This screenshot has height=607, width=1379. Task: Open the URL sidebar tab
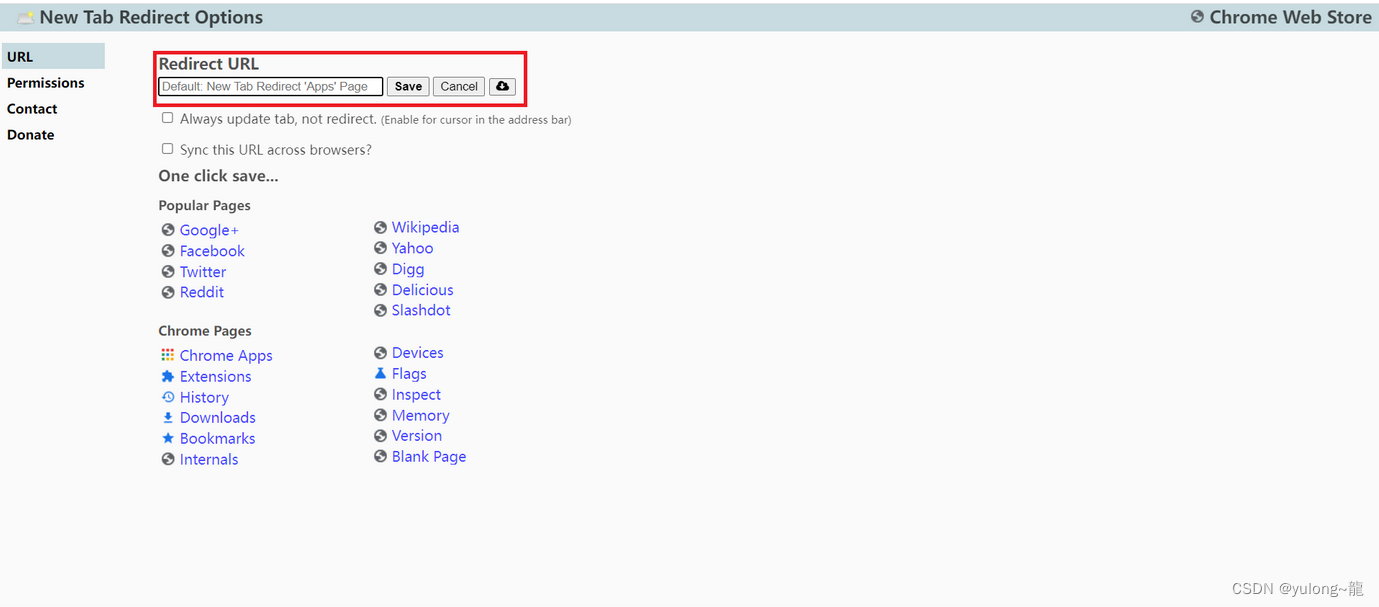(53, 57)
